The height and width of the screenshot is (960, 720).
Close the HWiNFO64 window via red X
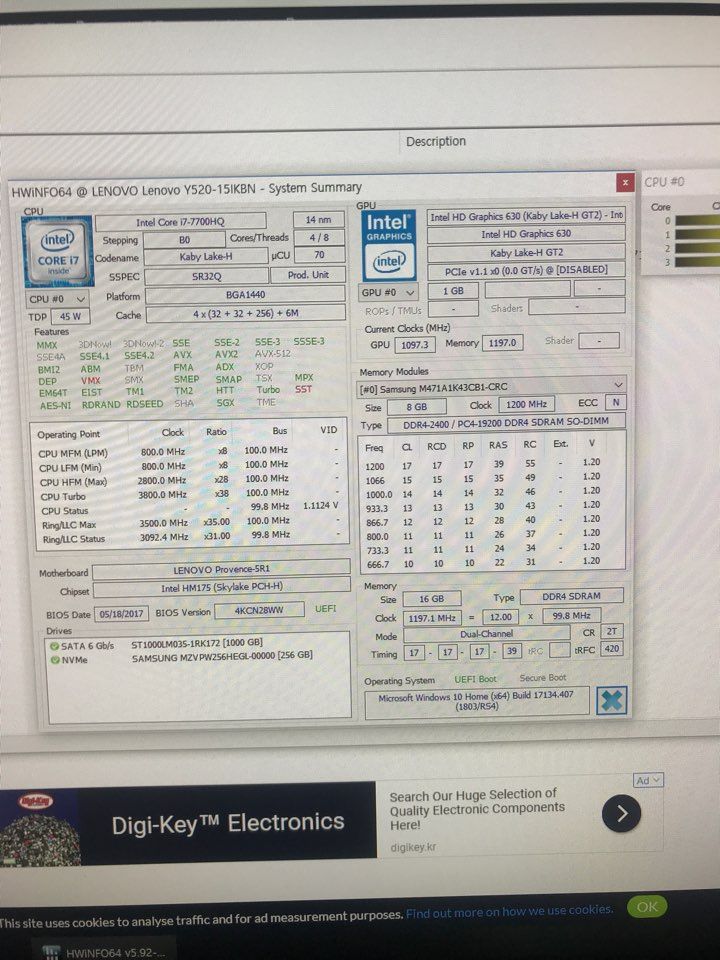pyautogui.click(x=625, y=182)
